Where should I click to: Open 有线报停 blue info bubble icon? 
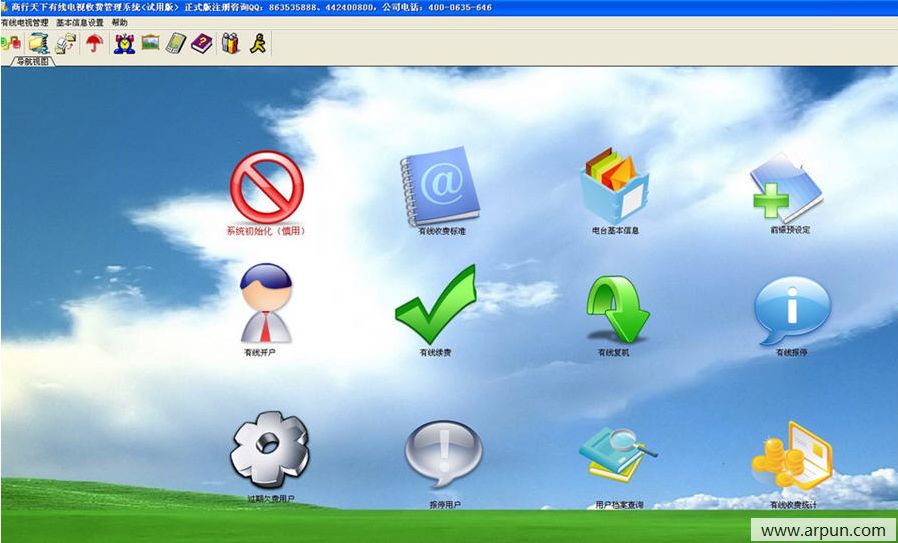point(791,310)
